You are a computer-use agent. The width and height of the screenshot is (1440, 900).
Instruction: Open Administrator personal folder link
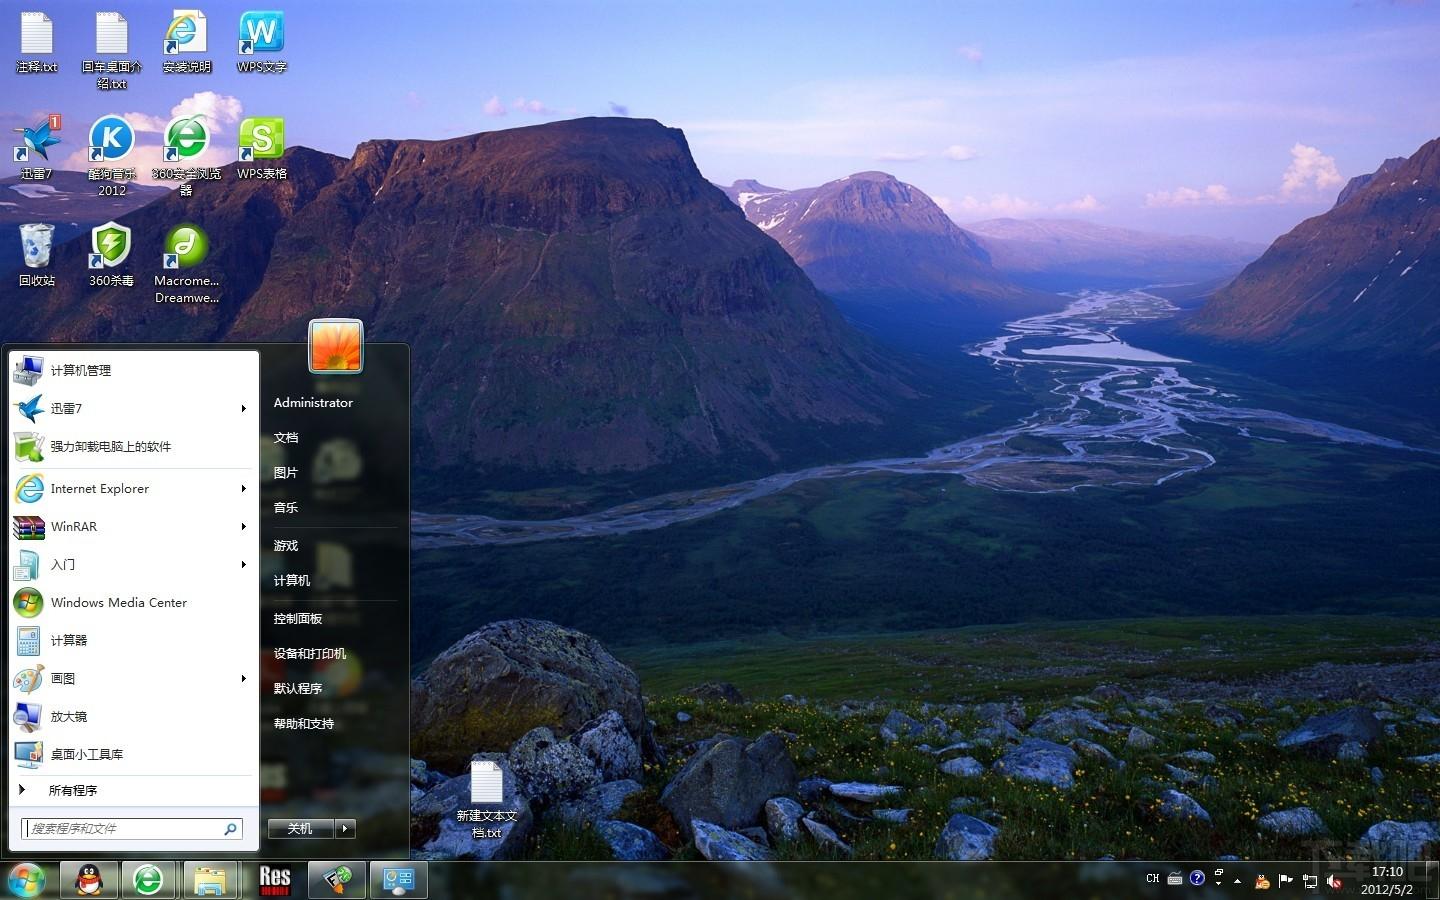(x=313, y=402)
